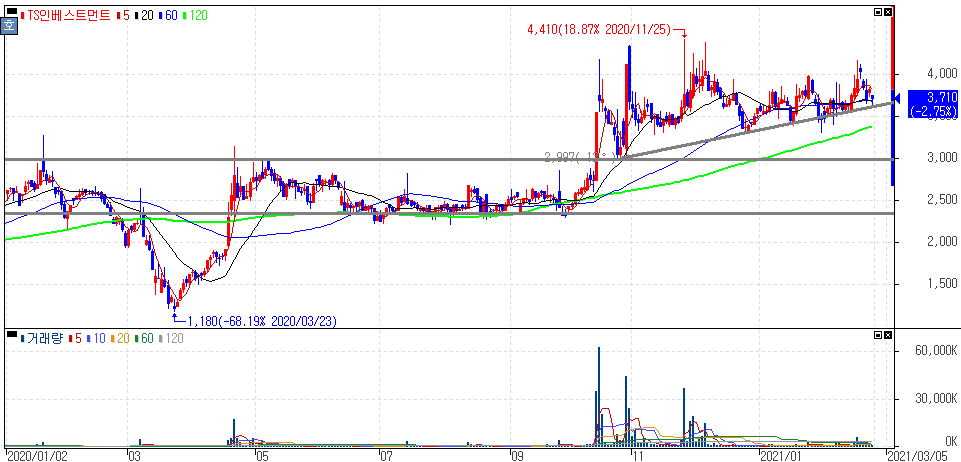Select the black 20-day moving average in price legend
Viewport: 961px width, 462px height.
tap(143, 15)
